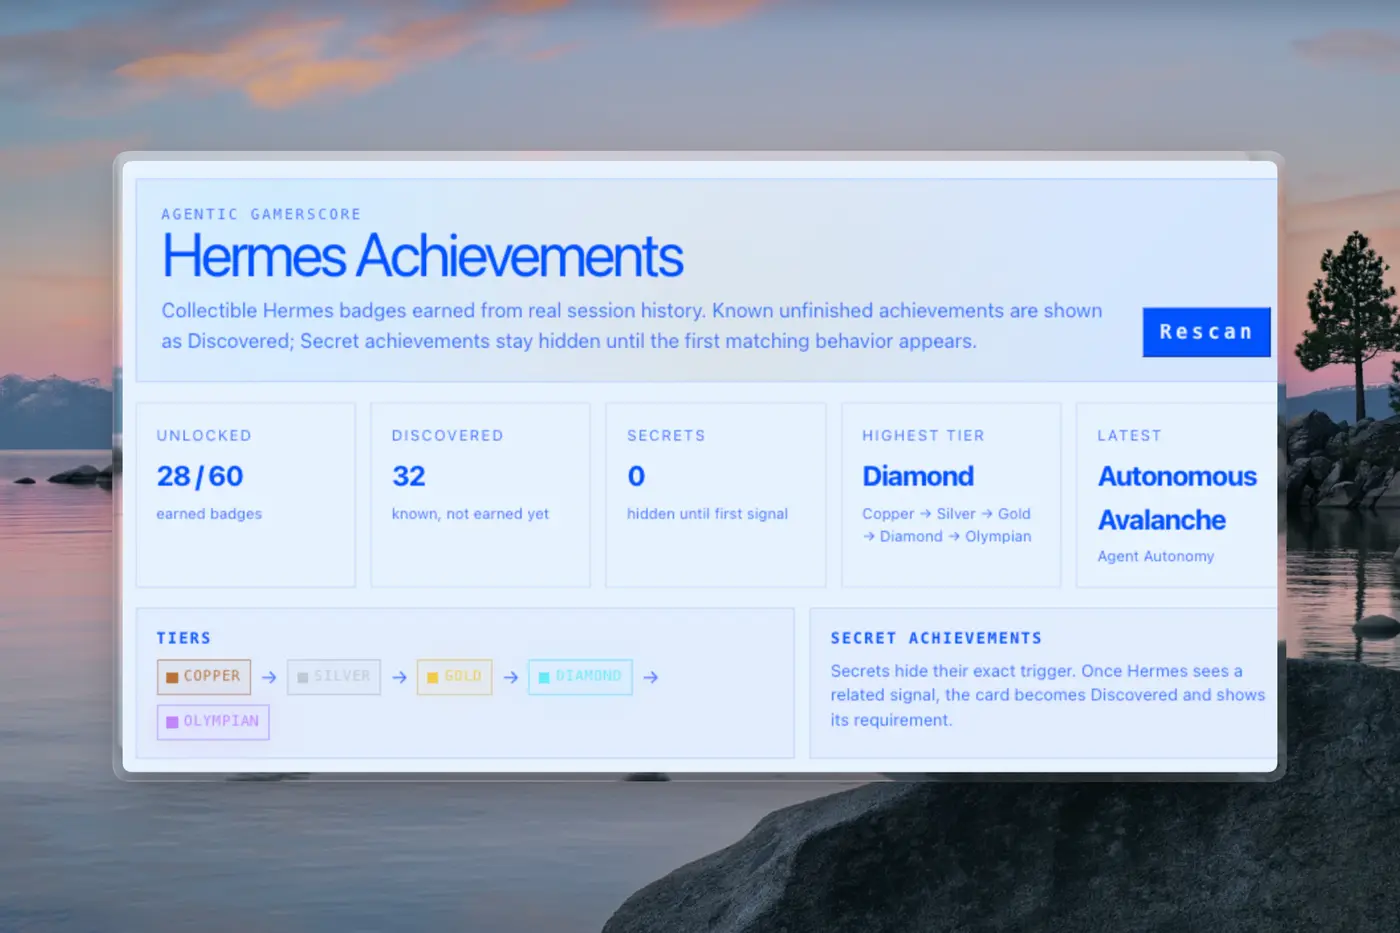The width and height of the screenshot is (1400, 933).
Task: Click the UNLOCKED card label
Action: (x=204, y=436)
